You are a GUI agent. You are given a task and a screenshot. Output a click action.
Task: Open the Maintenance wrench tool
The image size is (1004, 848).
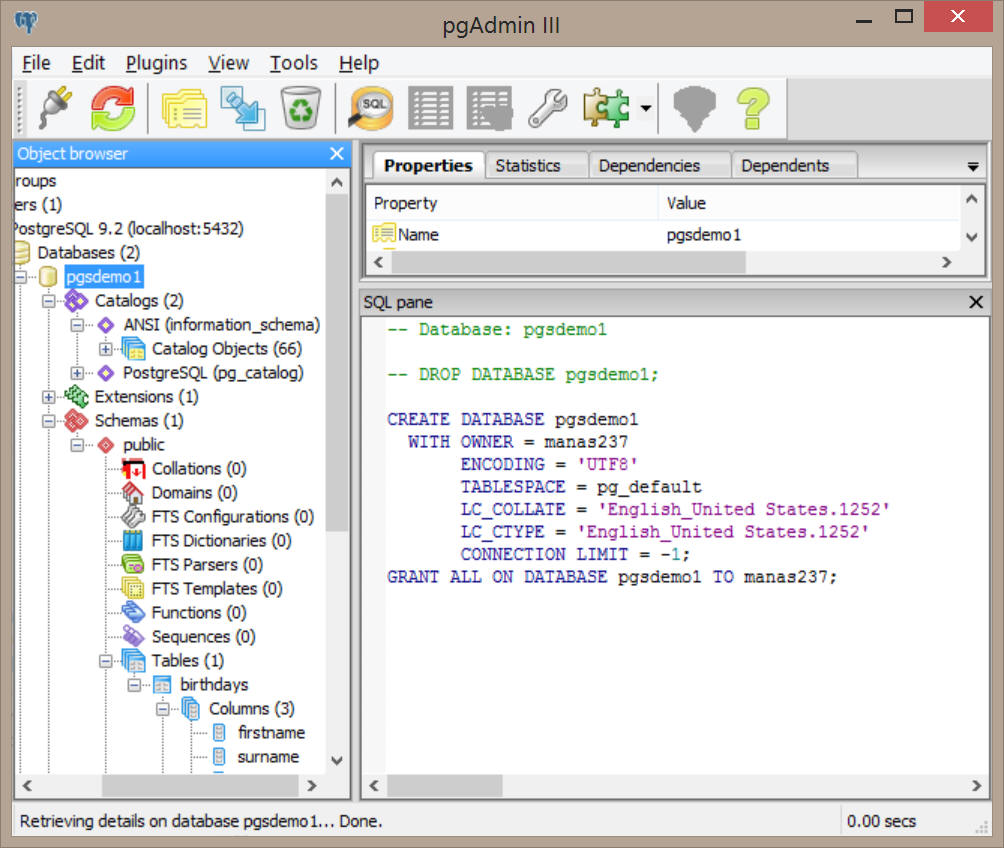548,108
